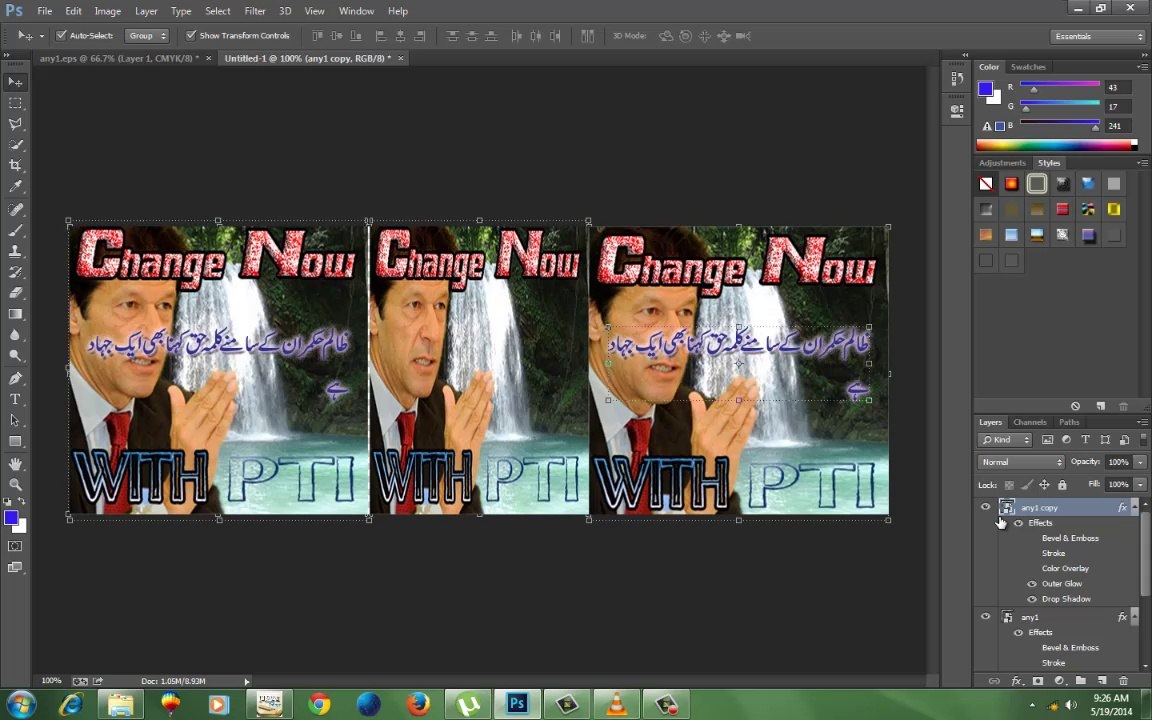Image resolution: width=1152 pixels, height=720 pixels.
Task: Select the Eraser tool
Action: click(15, 292)
